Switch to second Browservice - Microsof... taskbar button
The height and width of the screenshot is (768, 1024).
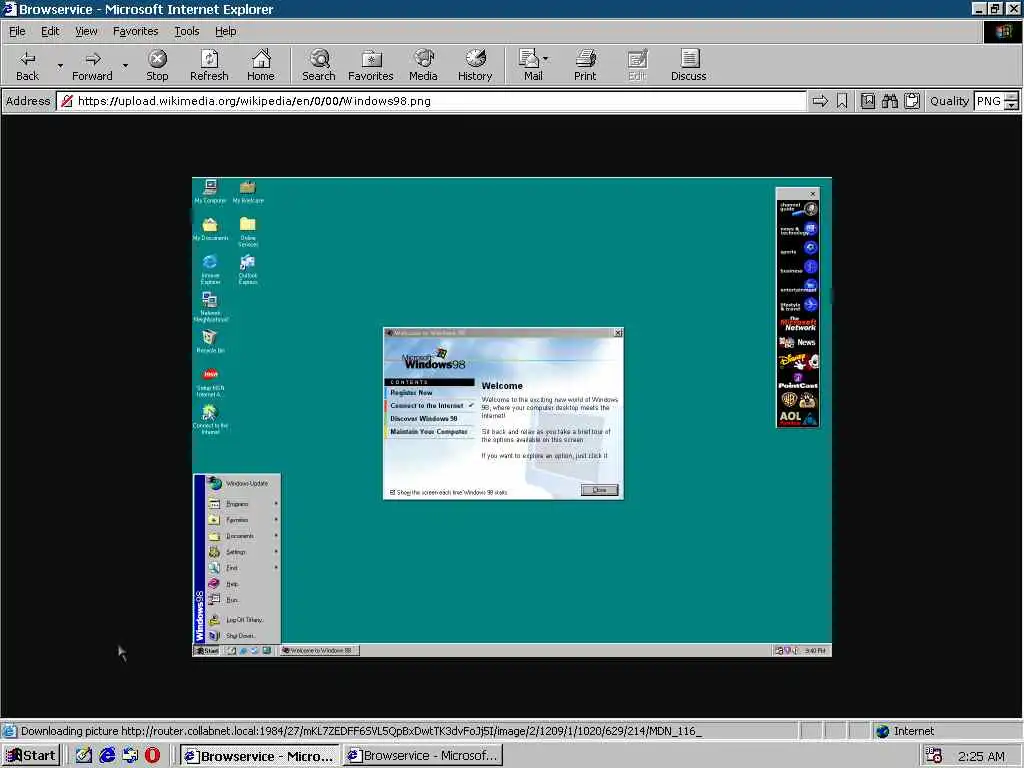coord(423,756)
